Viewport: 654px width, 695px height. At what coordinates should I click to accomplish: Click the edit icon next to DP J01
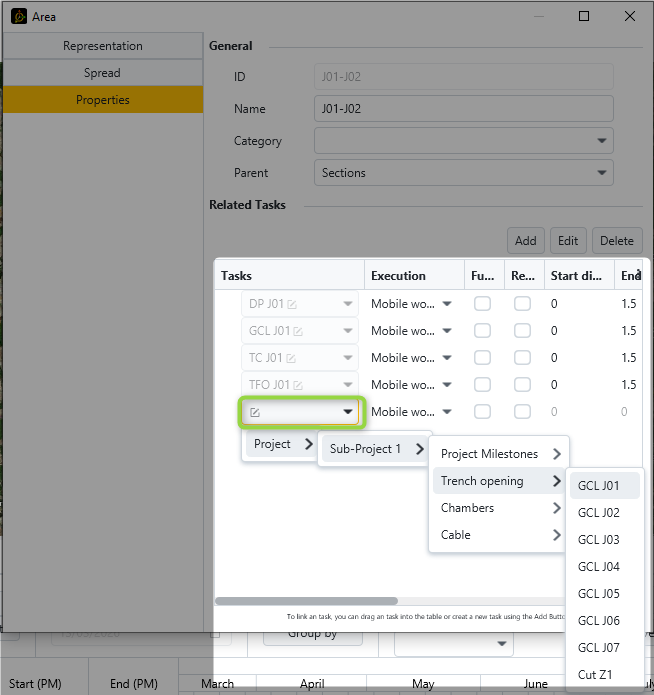point(292,304)
